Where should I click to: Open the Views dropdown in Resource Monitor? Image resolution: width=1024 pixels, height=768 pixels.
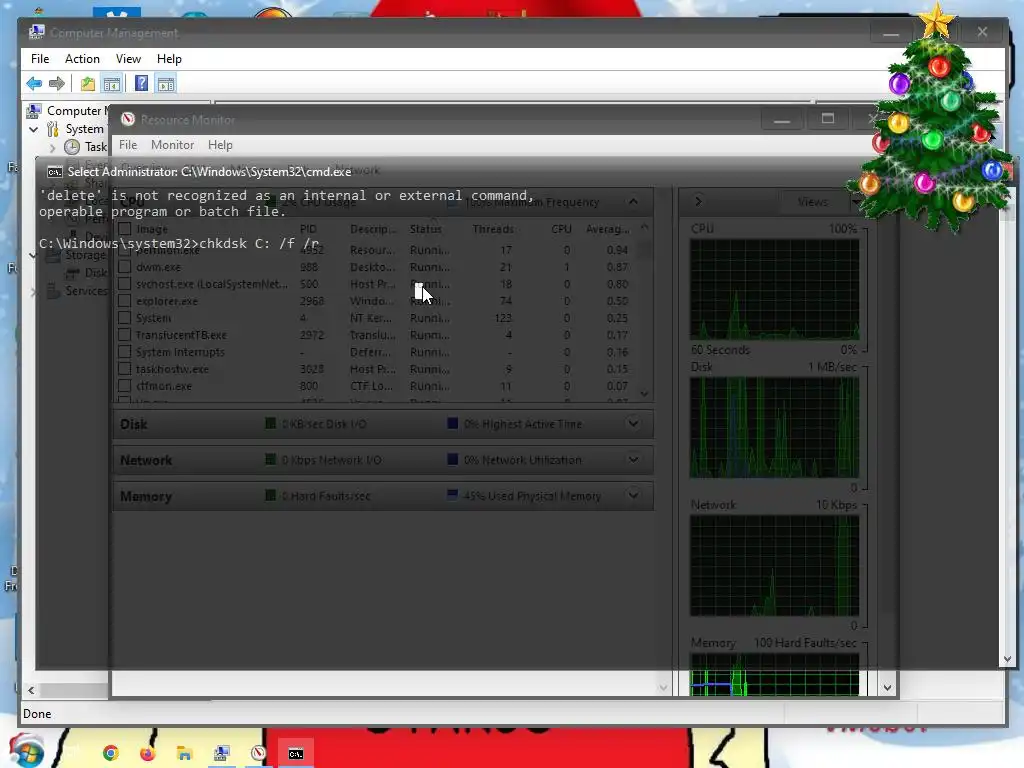819,202
